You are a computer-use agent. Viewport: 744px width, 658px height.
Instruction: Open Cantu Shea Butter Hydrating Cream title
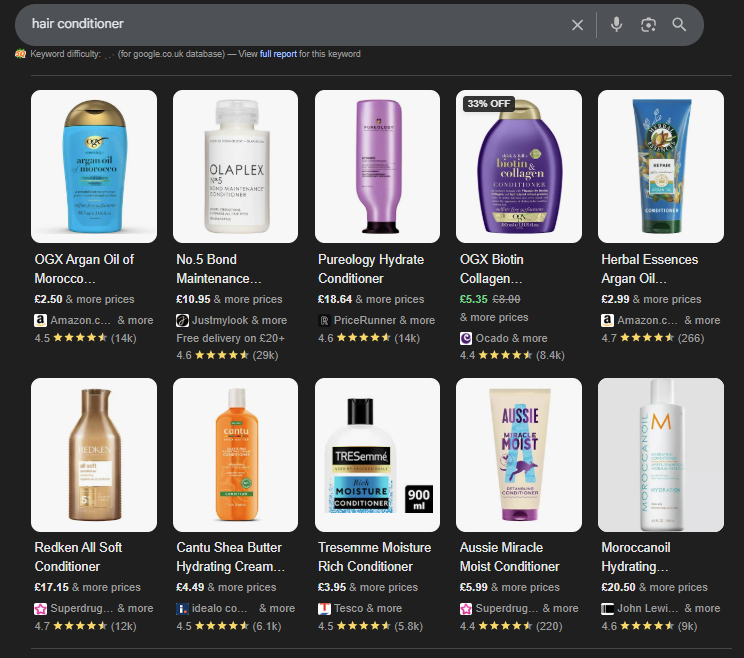(x=231, y=557)
